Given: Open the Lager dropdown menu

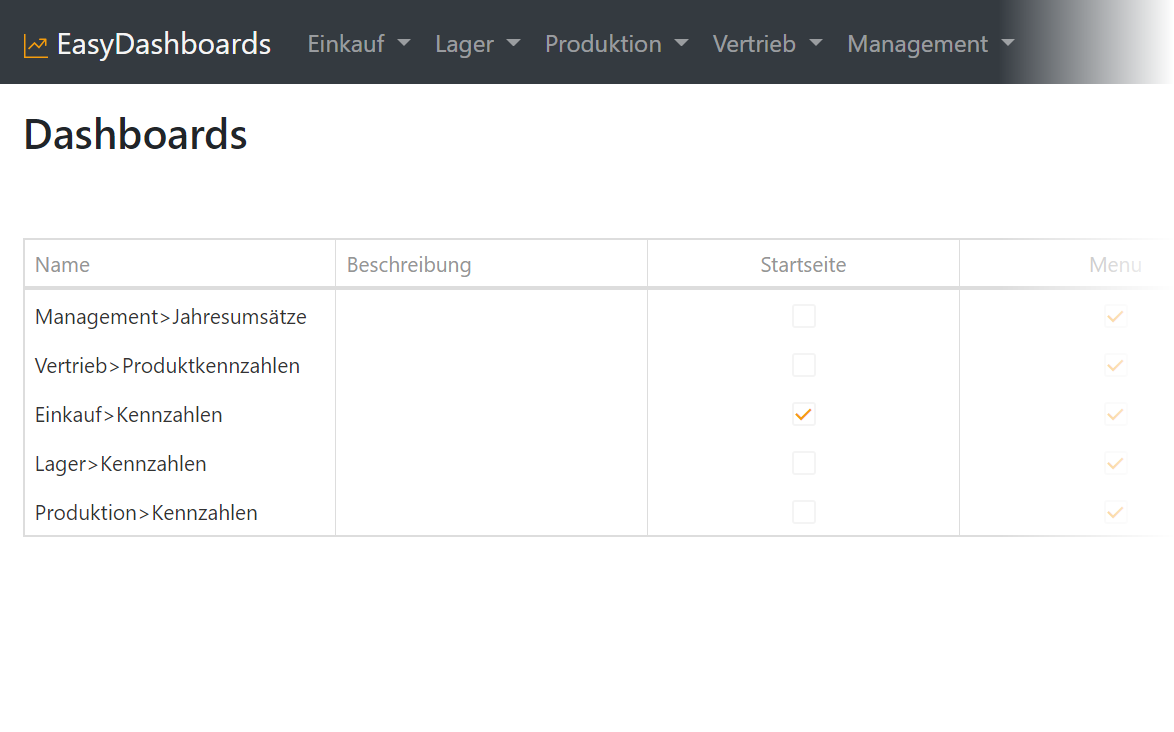Looking at the screenshot, I should [x=477, y=44].
